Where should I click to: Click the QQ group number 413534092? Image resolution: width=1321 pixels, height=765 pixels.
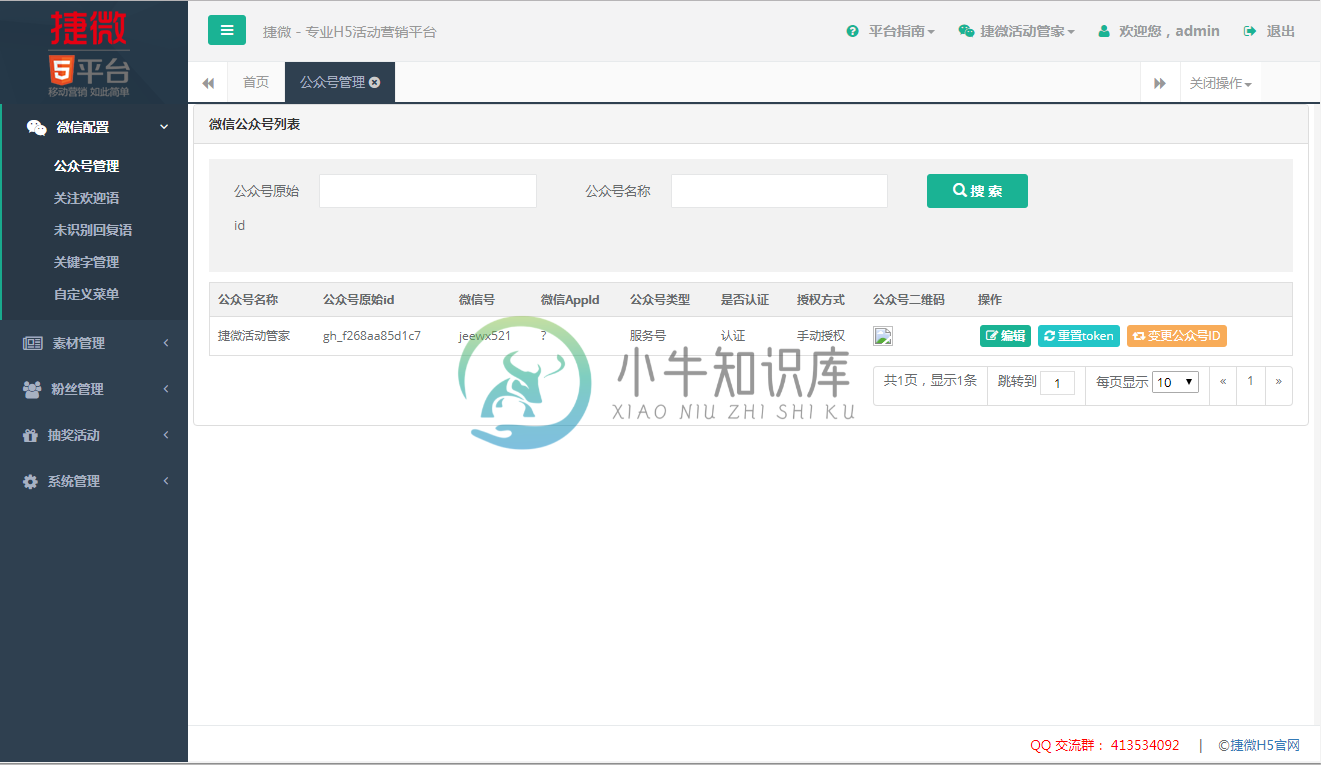point(1145,745)
